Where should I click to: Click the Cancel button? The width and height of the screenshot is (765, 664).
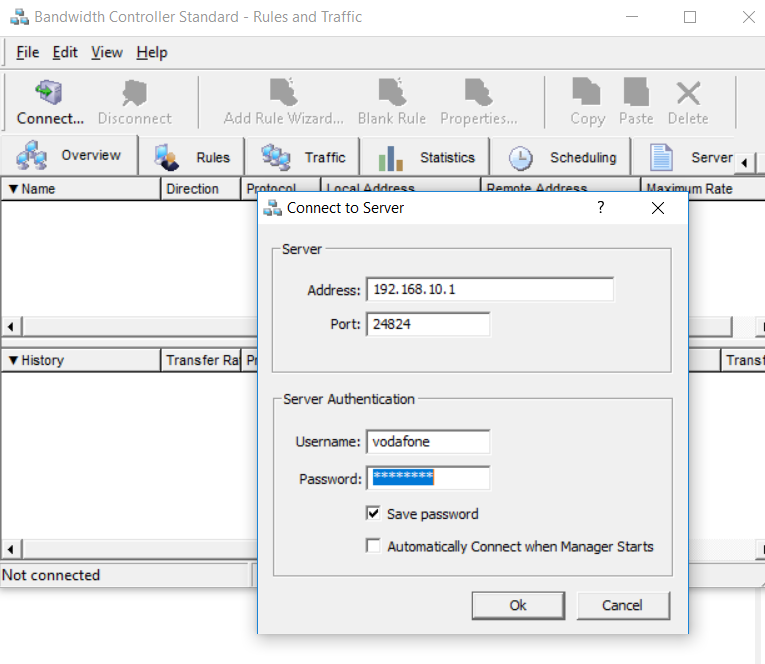click(623, 605)
